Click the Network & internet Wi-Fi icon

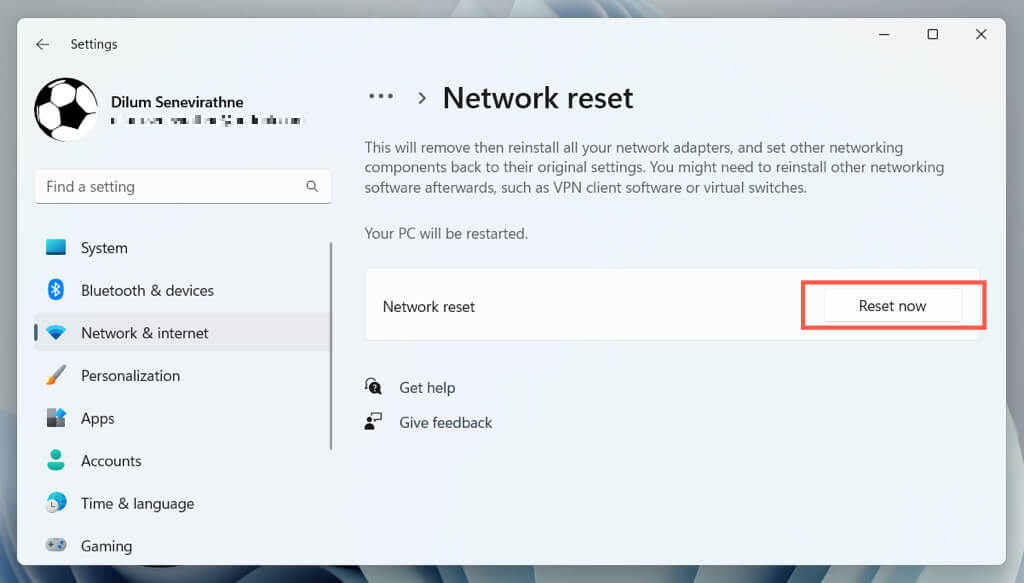[56, 333]
